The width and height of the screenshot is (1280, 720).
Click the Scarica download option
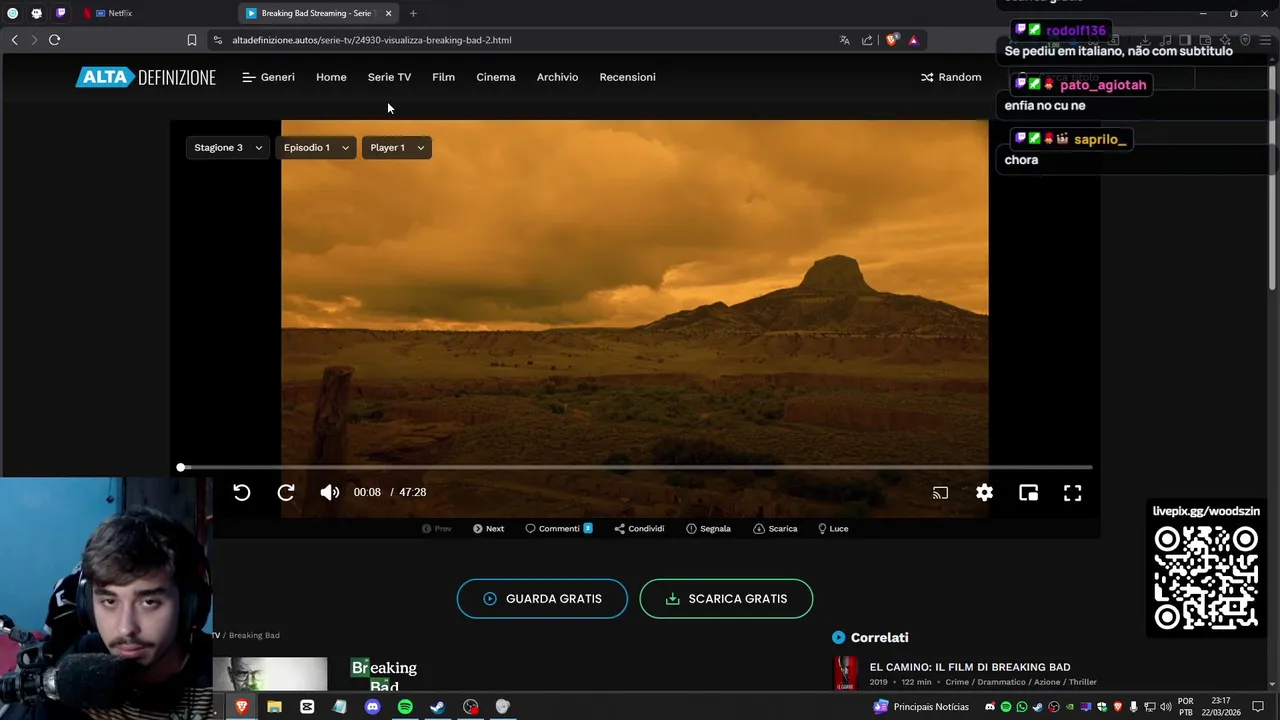(775, 528)
